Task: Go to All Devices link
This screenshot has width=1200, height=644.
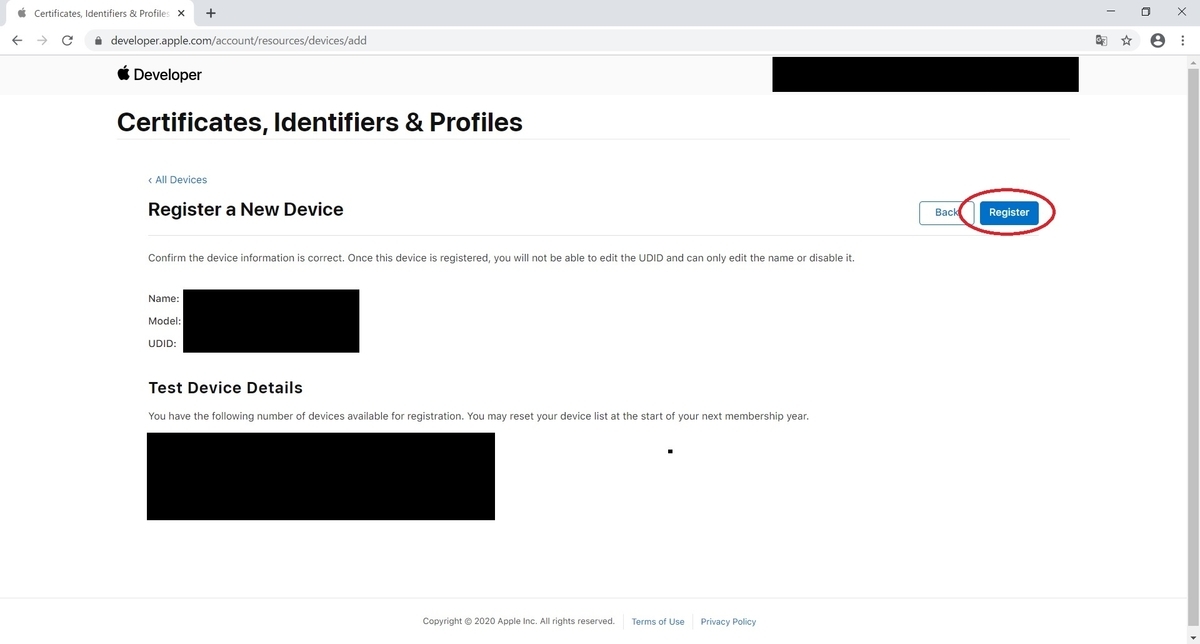Action: coord(178,180)
